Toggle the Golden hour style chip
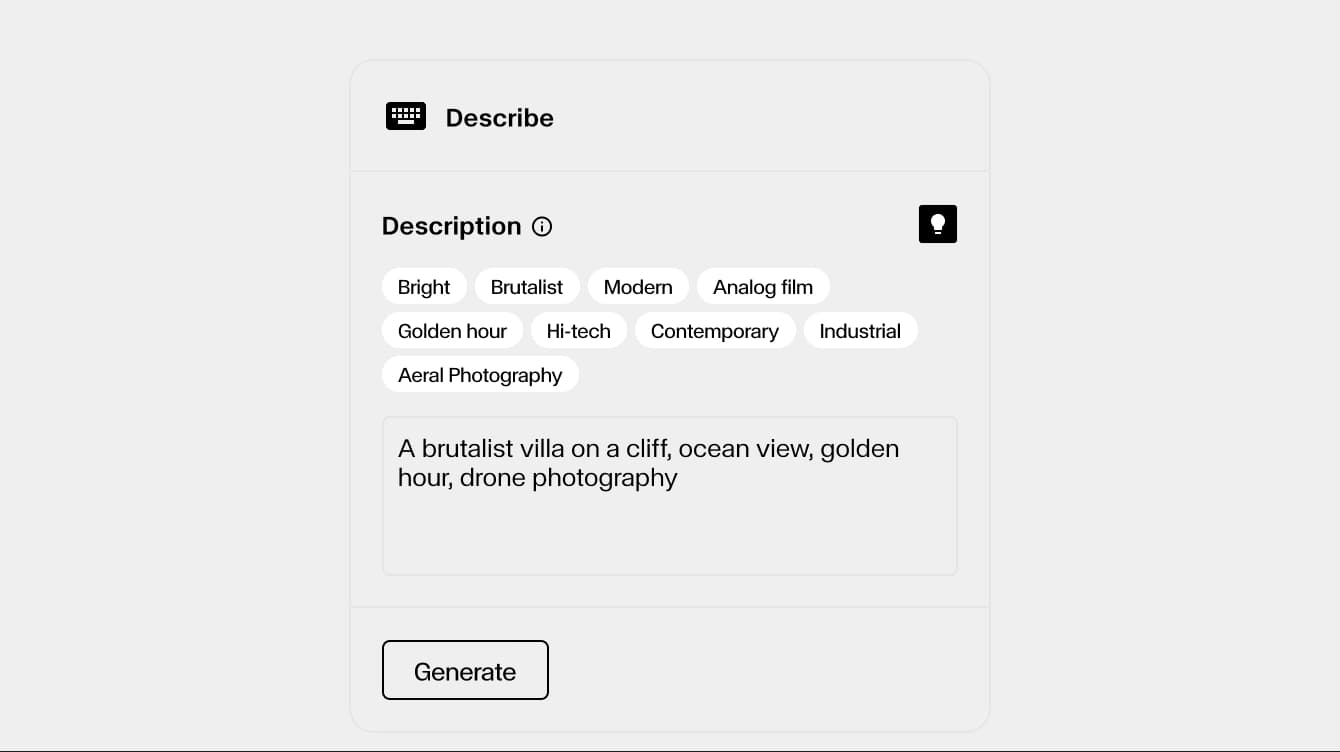Viewport: 1340px width, 752px height. [452, 330]
